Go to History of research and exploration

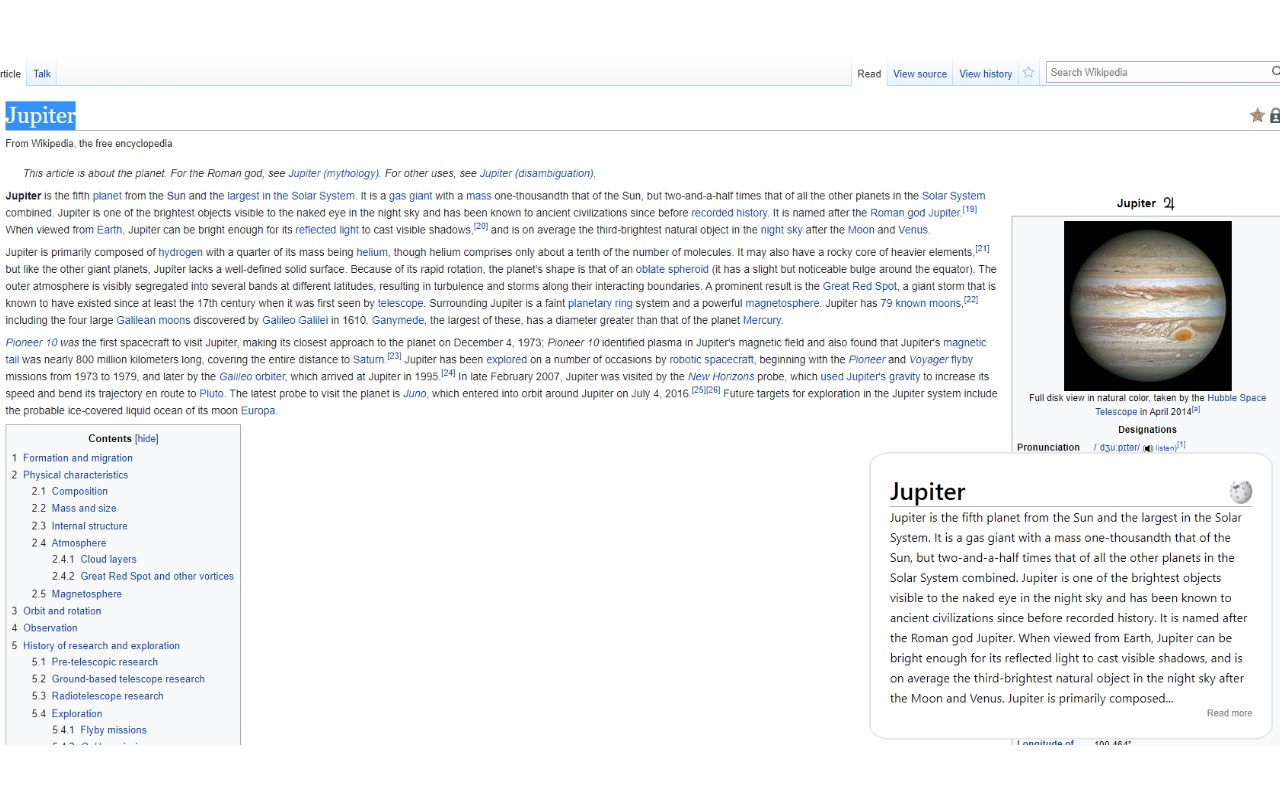coord(102,646)
